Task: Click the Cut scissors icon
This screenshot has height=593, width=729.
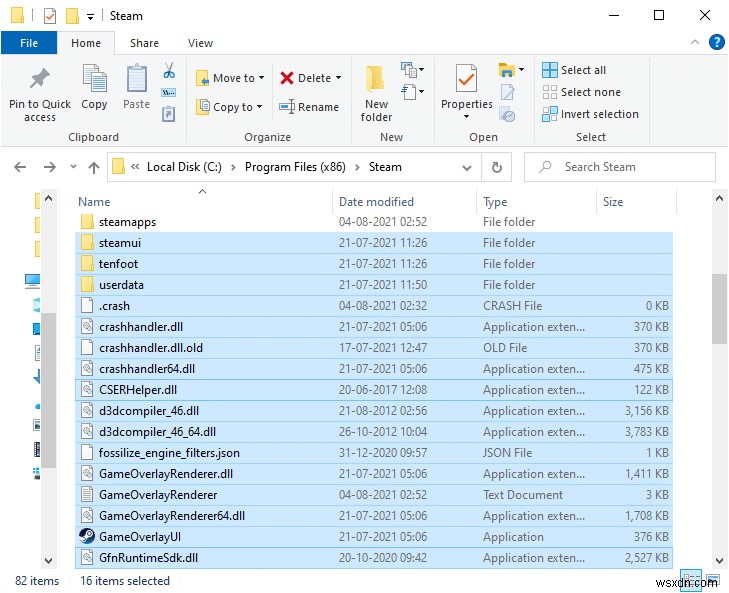Action: 168,71
